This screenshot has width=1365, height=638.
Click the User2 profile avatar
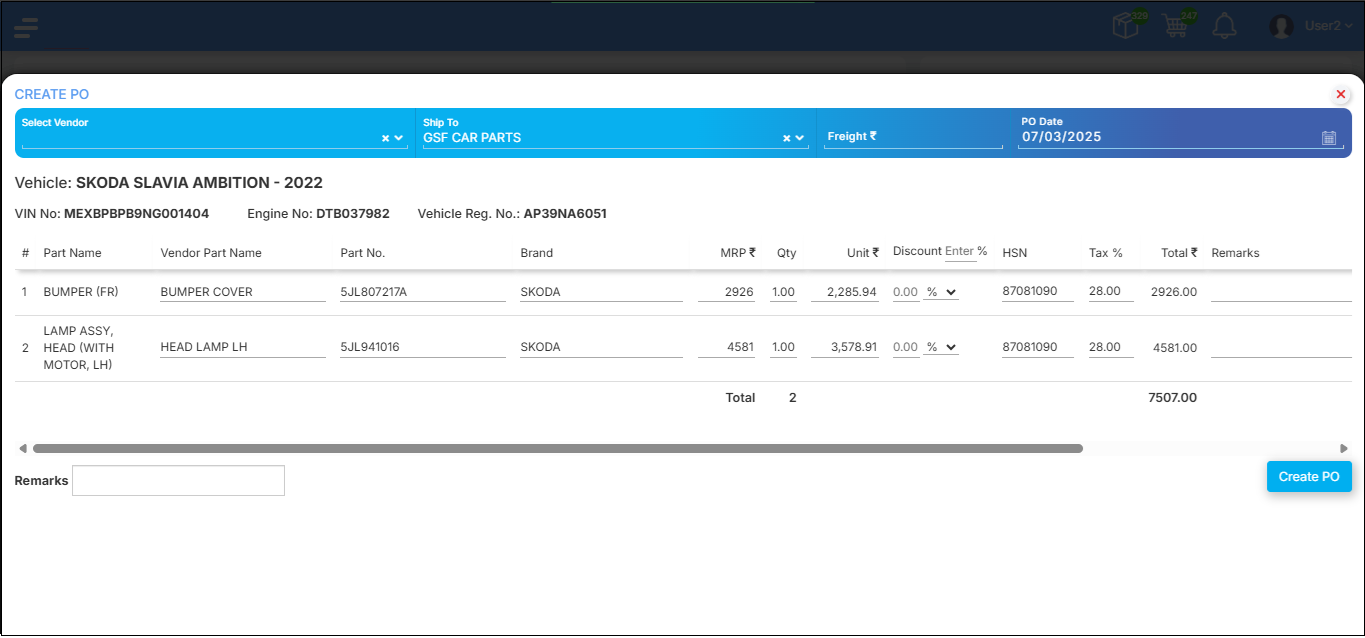(x=1281, y=27)
